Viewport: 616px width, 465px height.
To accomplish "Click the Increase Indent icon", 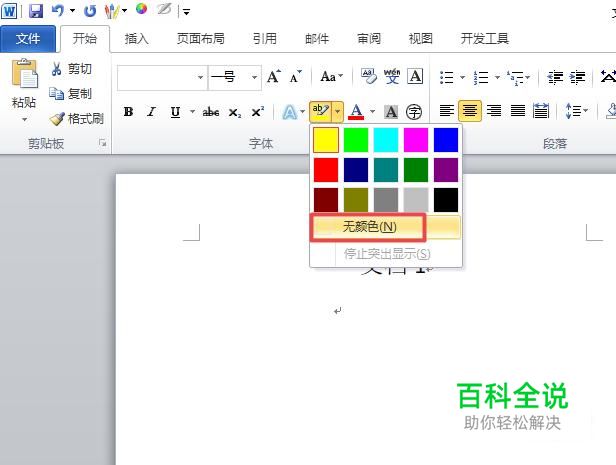I will (578, 77).
